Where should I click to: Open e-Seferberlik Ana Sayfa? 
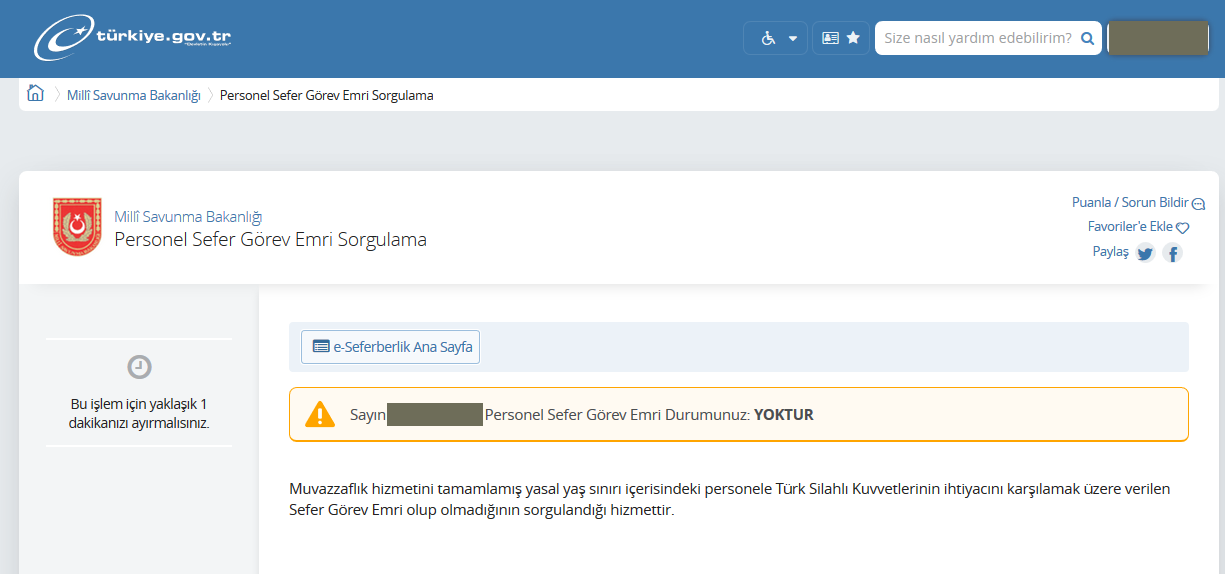391,347
